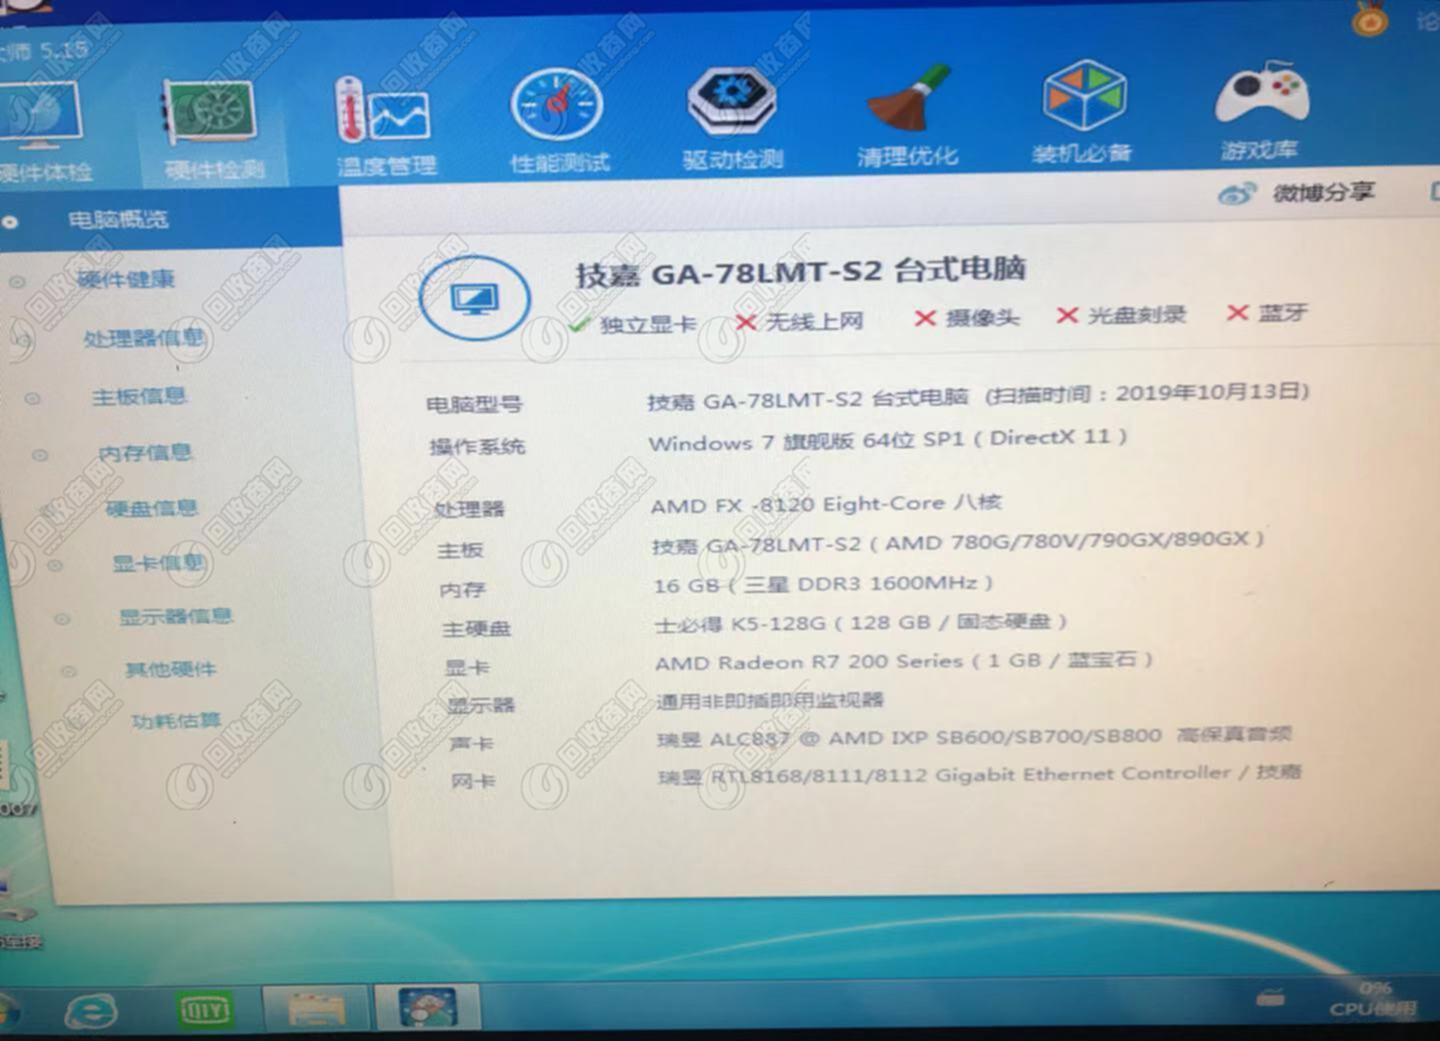Click the round computer monitor icon
1440x1041 pixels.
(474, 298)
